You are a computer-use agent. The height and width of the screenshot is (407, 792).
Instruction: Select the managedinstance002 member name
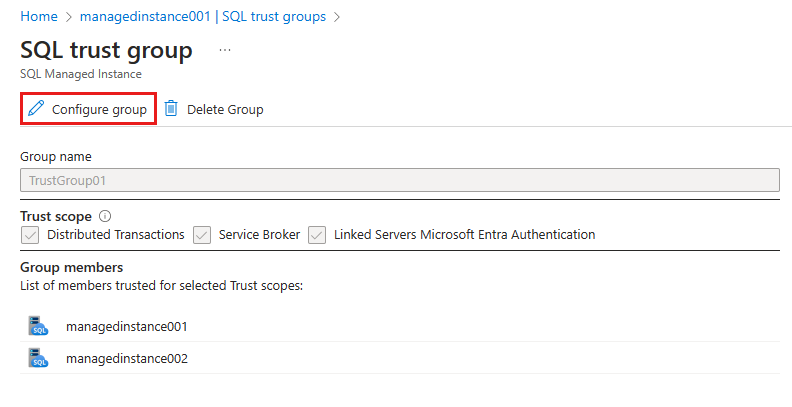pos(127,359)
